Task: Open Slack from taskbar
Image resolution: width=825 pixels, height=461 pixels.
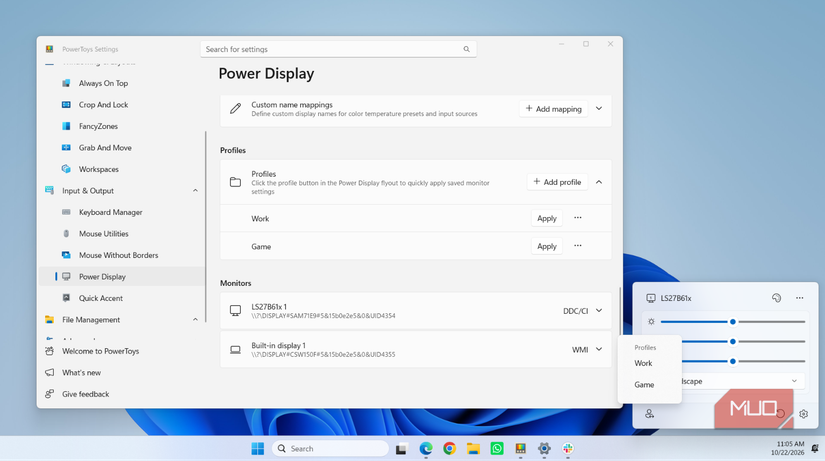Action: tap(568, 448)
